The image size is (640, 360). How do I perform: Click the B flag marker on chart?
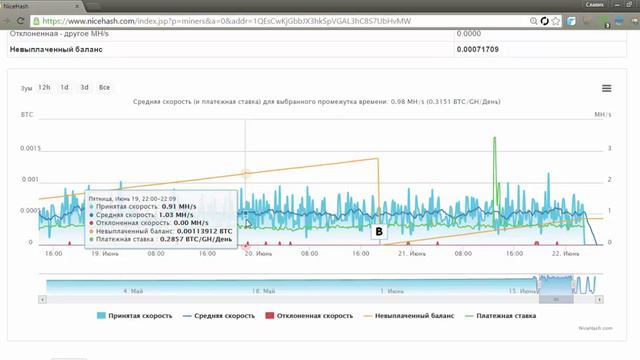(379, 231)
